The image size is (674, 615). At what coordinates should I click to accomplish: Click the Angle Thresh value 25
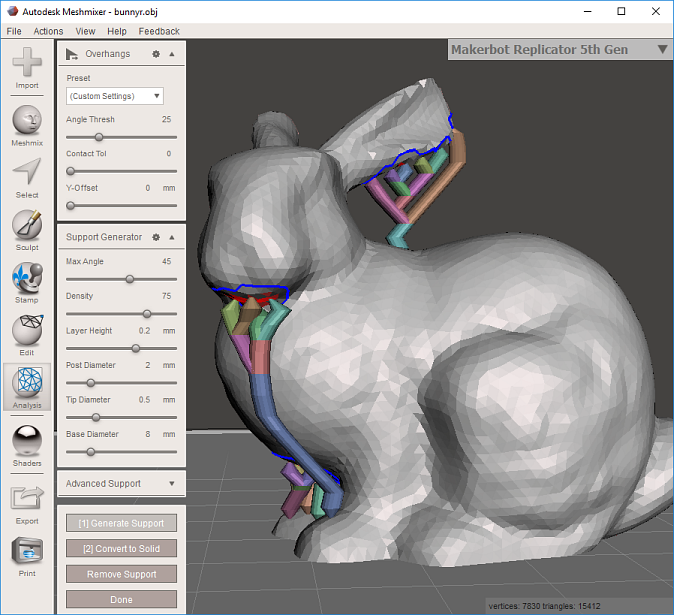click(x=166, y=119)
